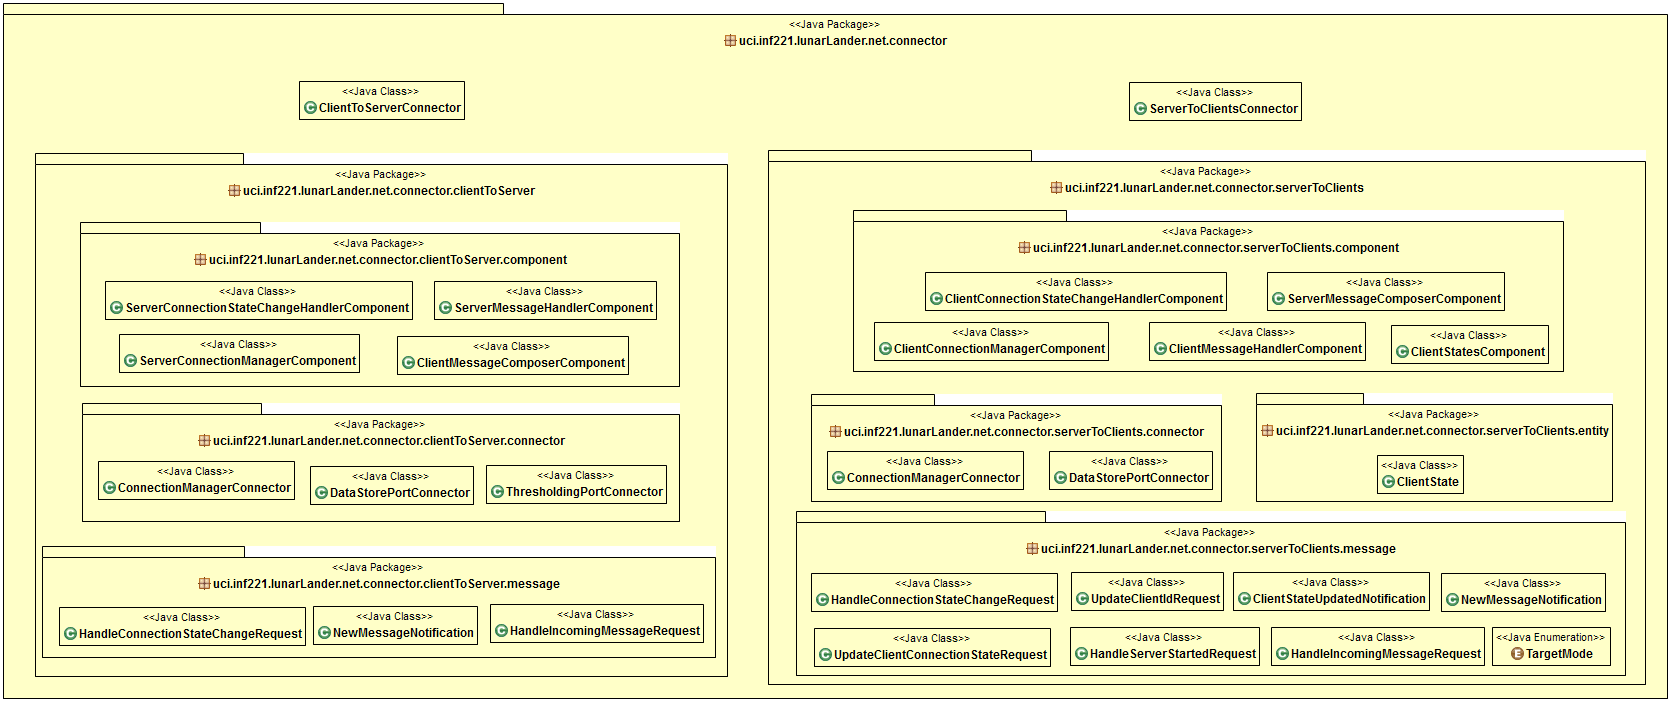Click the enumeration icon next to TargetMode
This screenshot has height=702, width=1671.
pyautogui.click(x=1517, y=654)
